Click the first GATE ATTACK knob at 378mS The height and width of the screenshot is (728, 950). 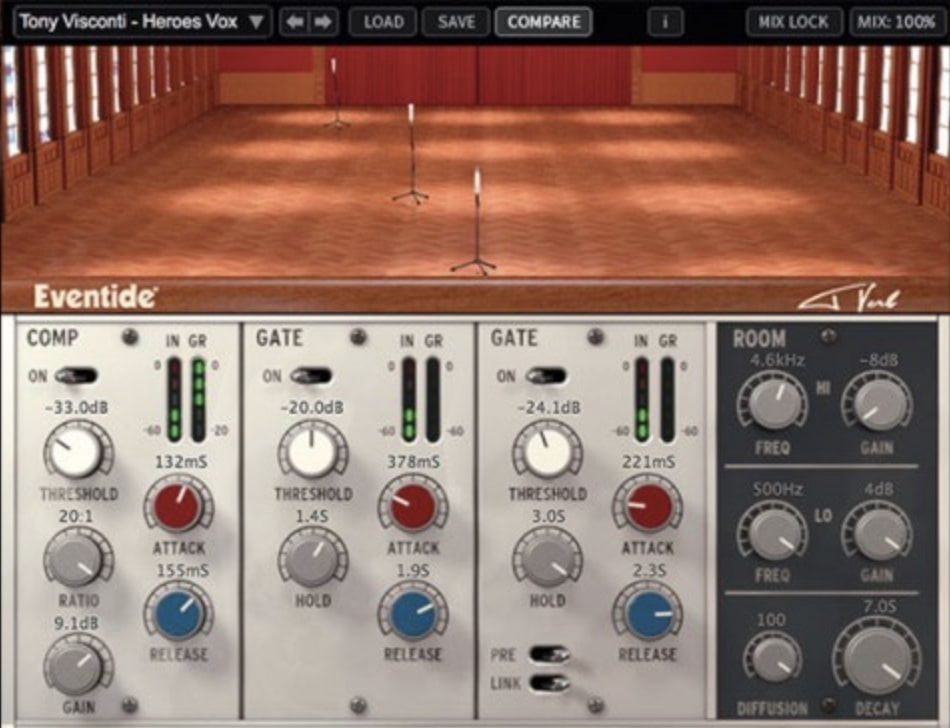[413, 506]
